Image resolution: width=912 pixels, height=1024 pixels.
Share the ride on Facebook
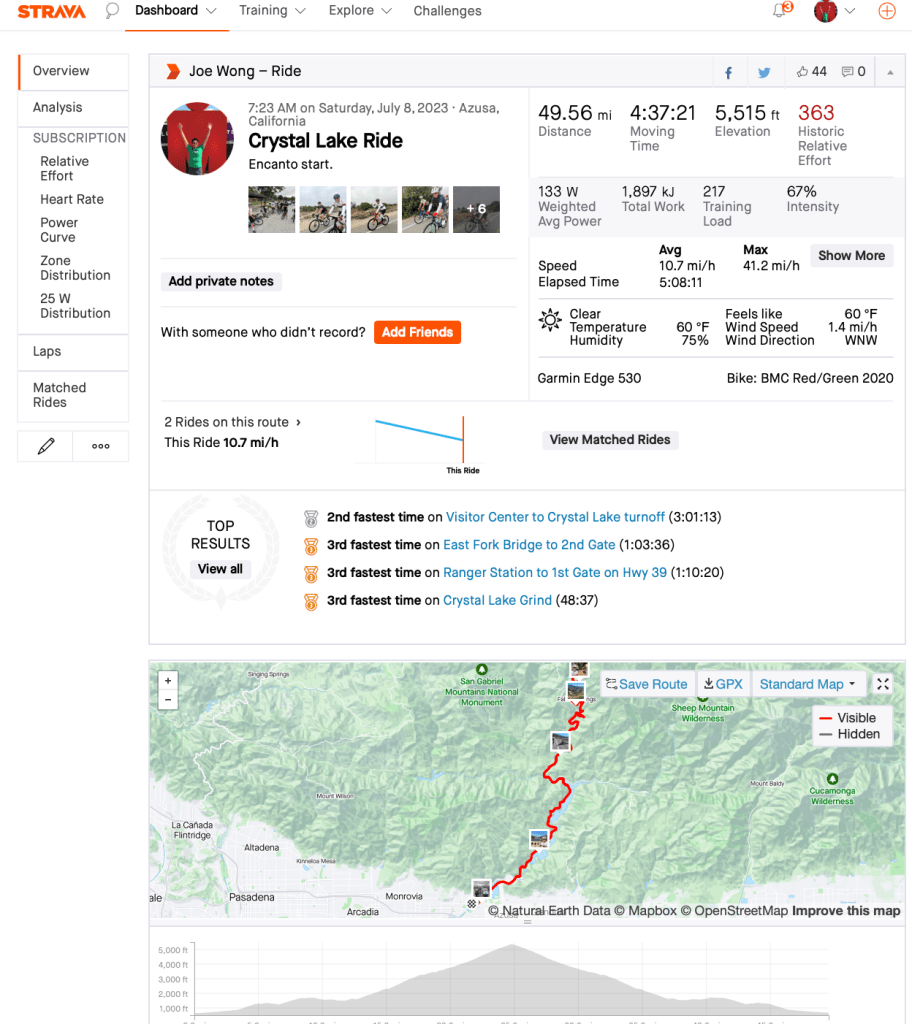pyautogui.click(x=729, y=72)
